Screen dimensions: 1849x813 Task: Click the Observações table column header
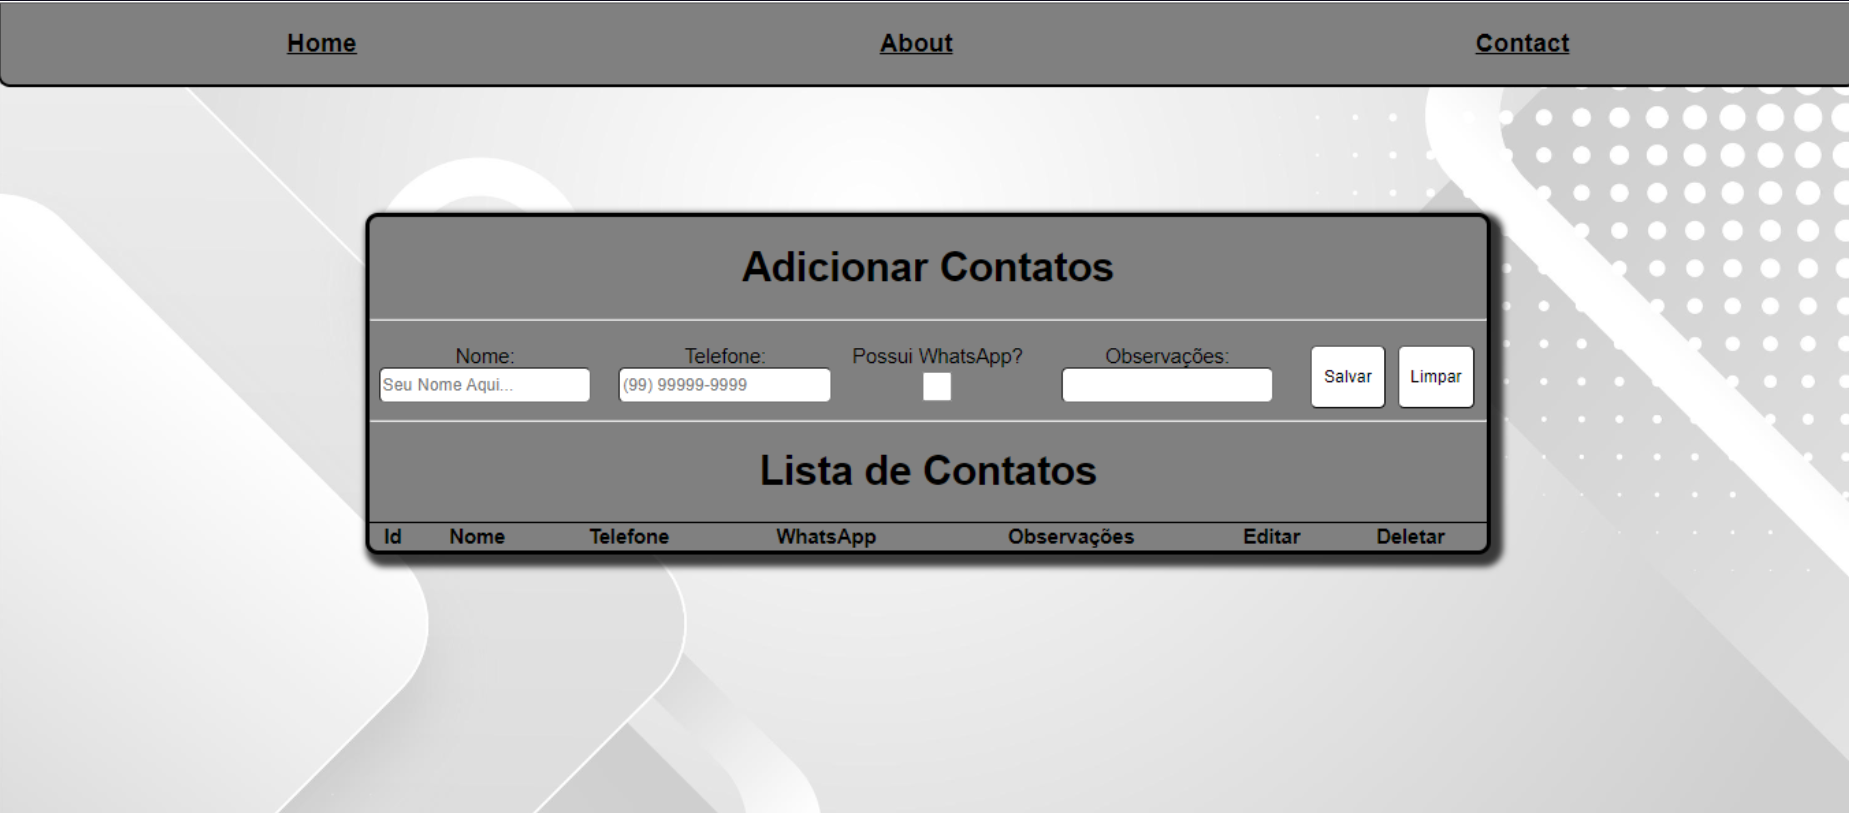click(x=1071, y=537)
